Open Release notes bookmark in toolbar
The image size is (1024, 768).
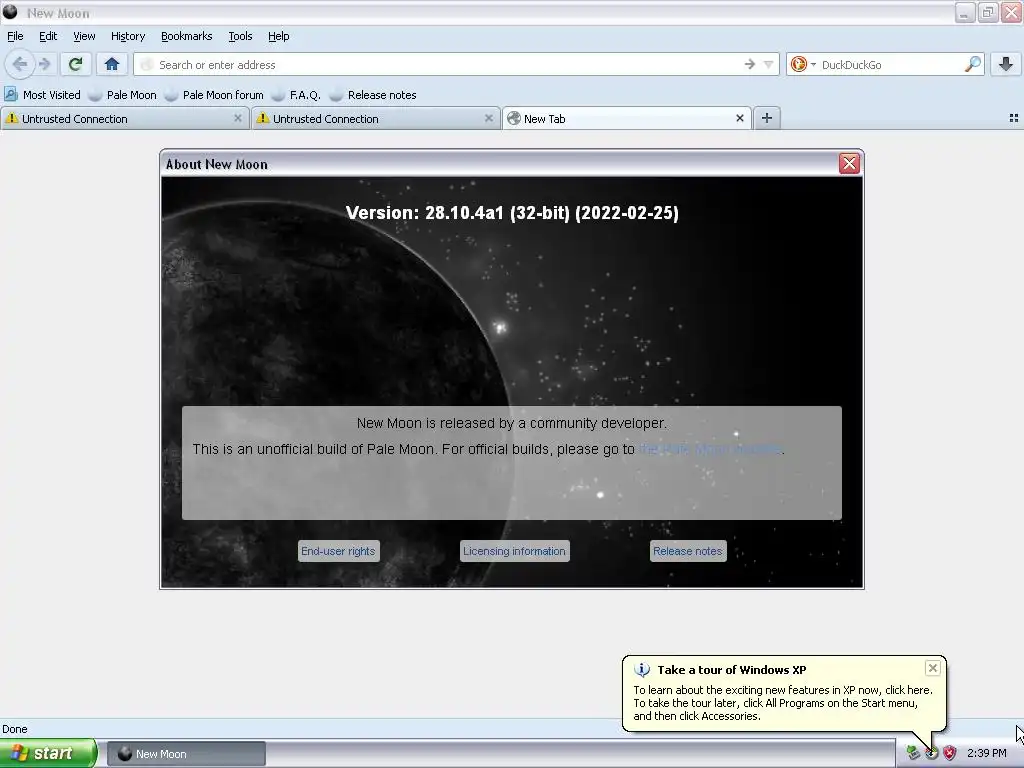pos(374,95)
